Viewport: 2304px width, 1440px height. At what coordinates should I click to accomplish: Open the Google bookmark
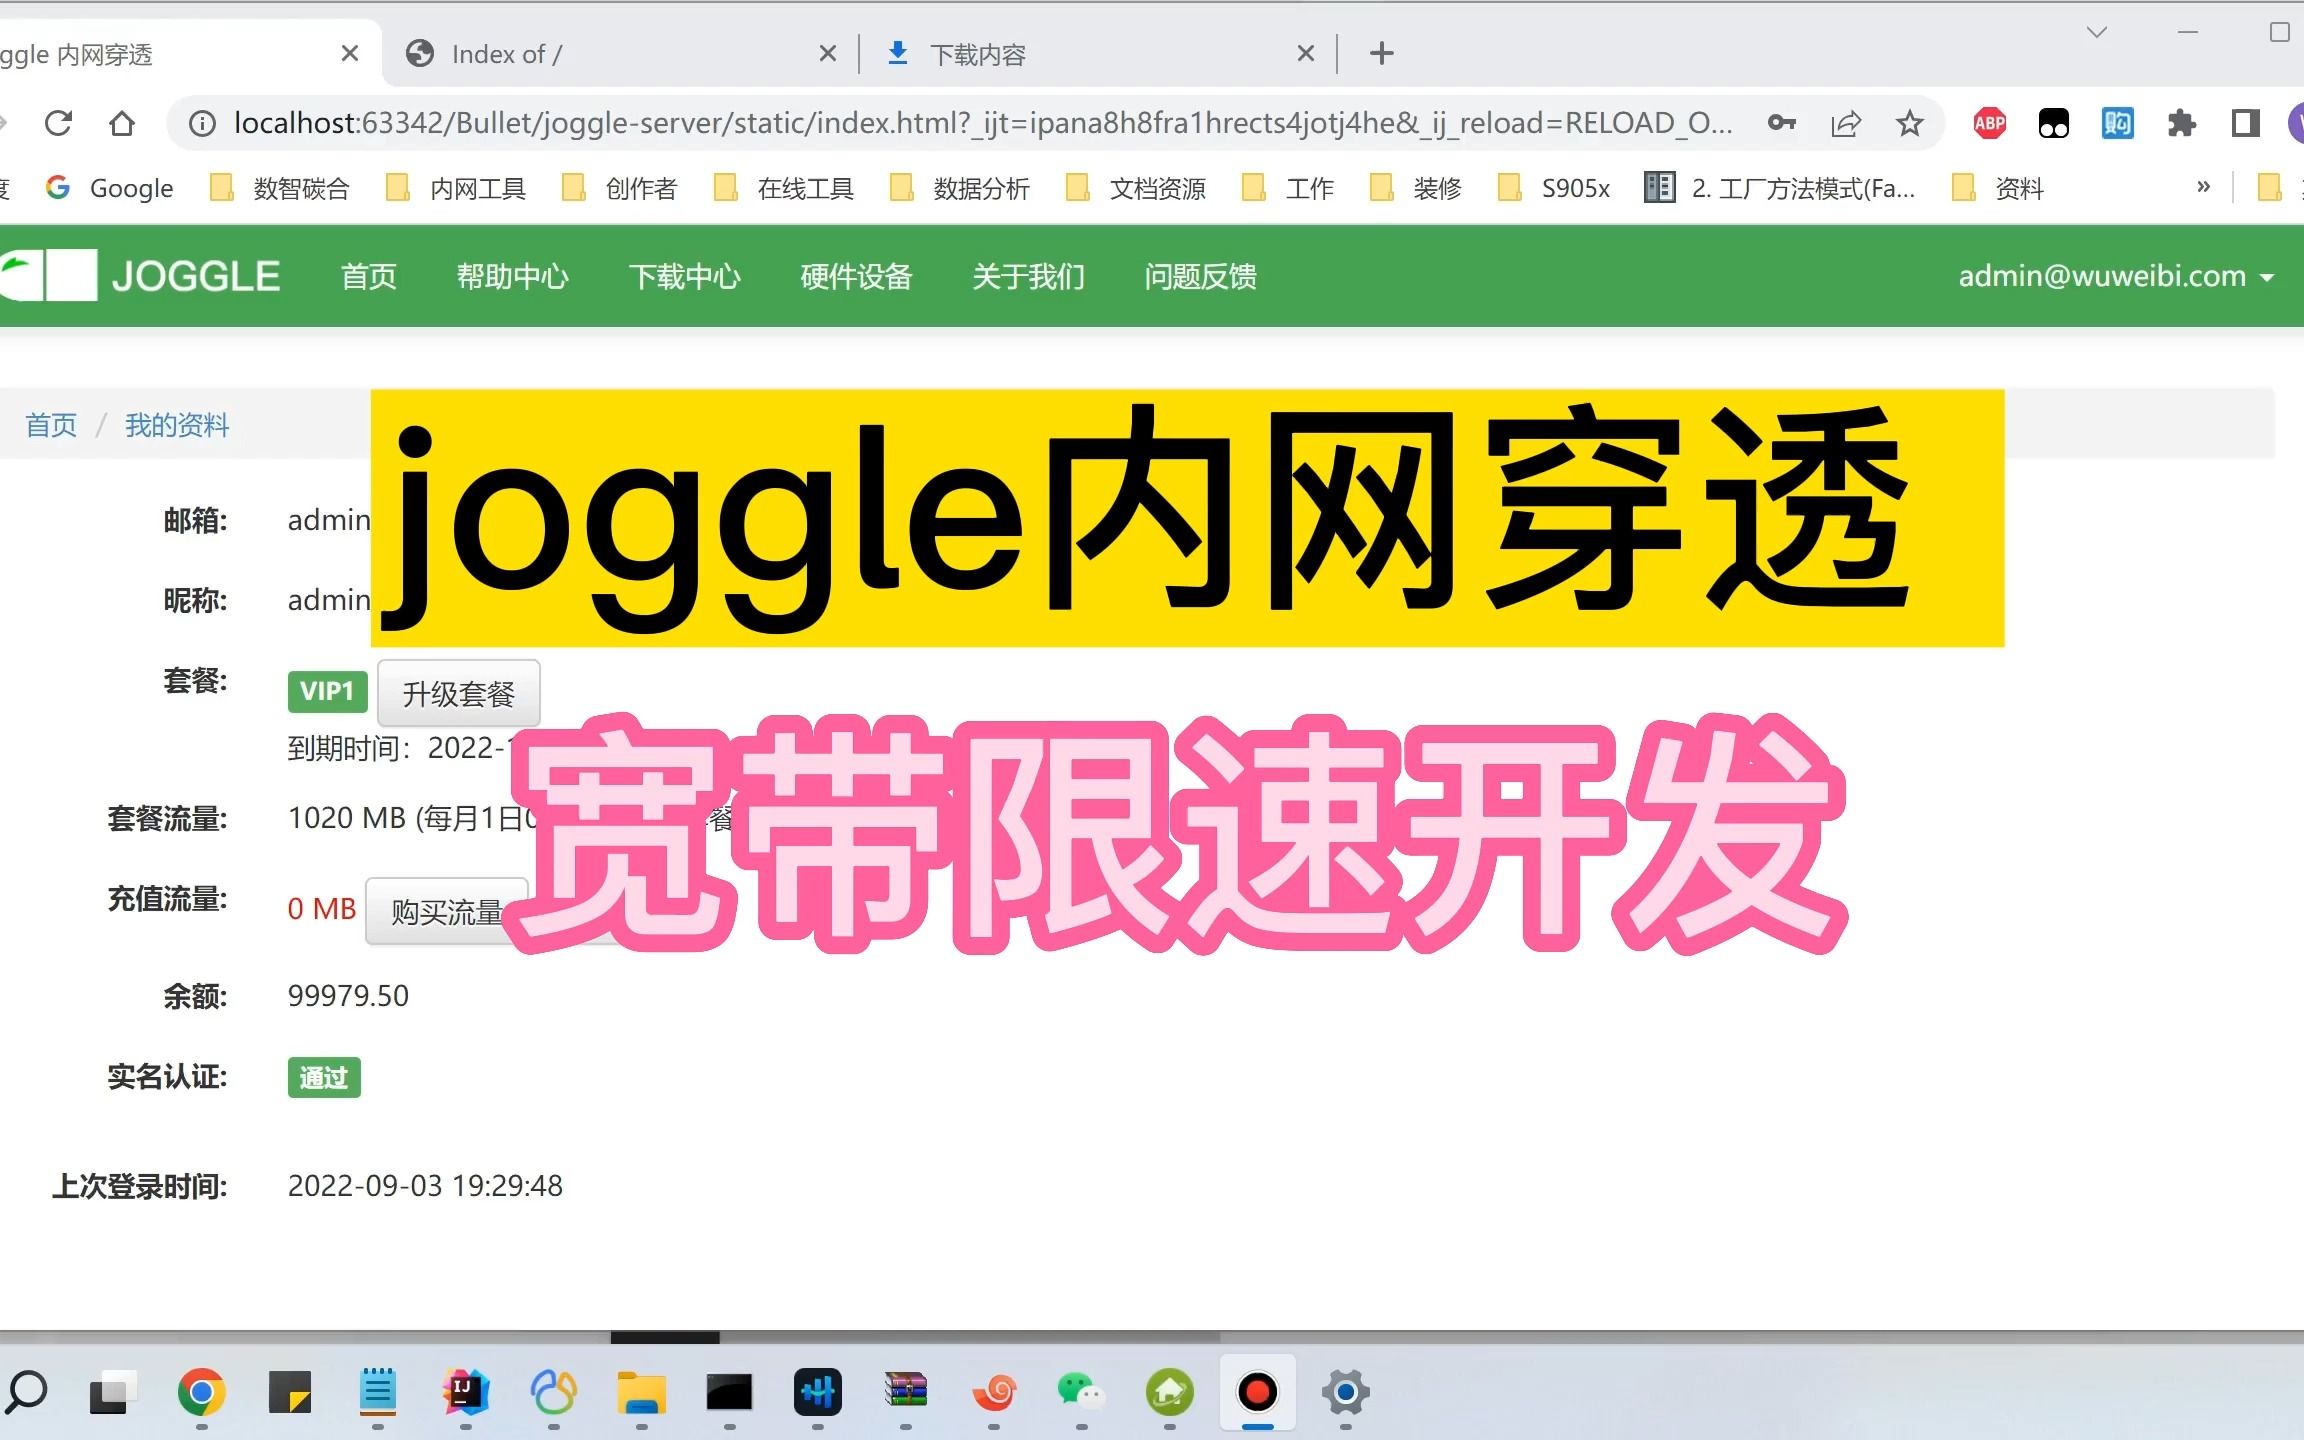pos(109,188)
